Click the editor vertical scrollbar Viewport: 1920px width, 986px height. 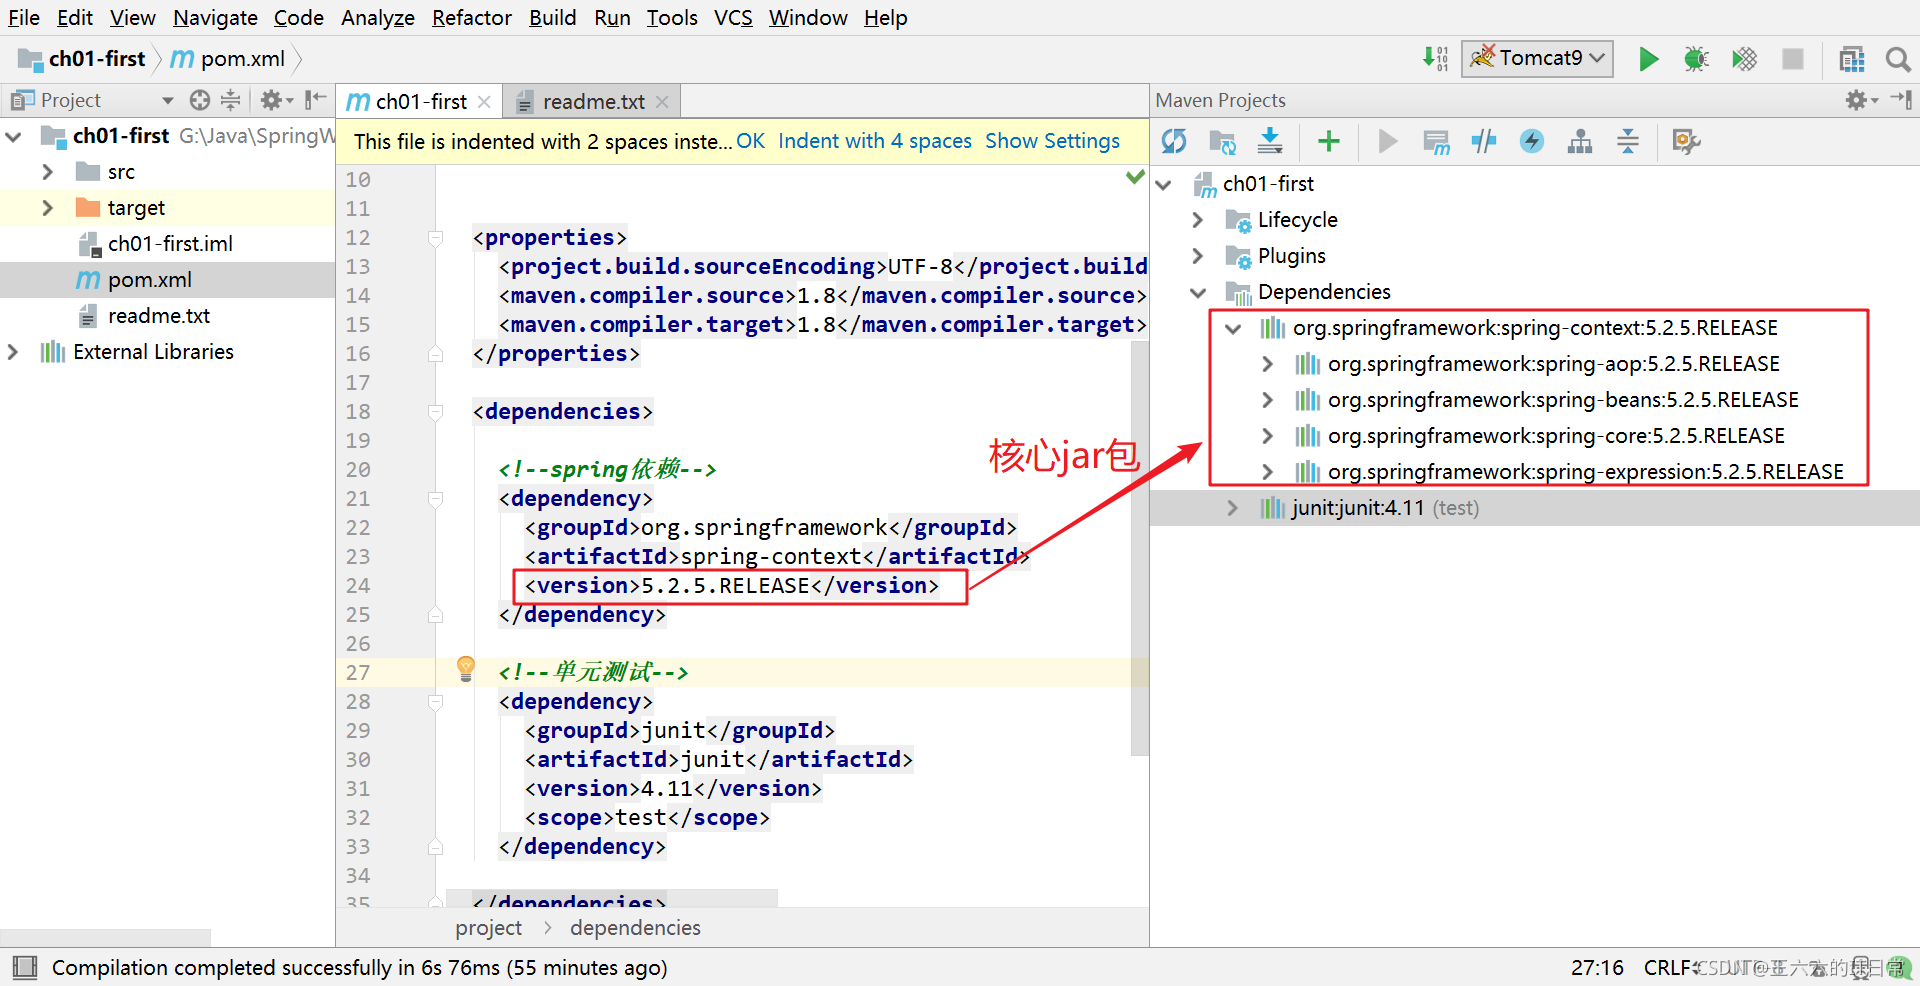[x=1139, y=548]
